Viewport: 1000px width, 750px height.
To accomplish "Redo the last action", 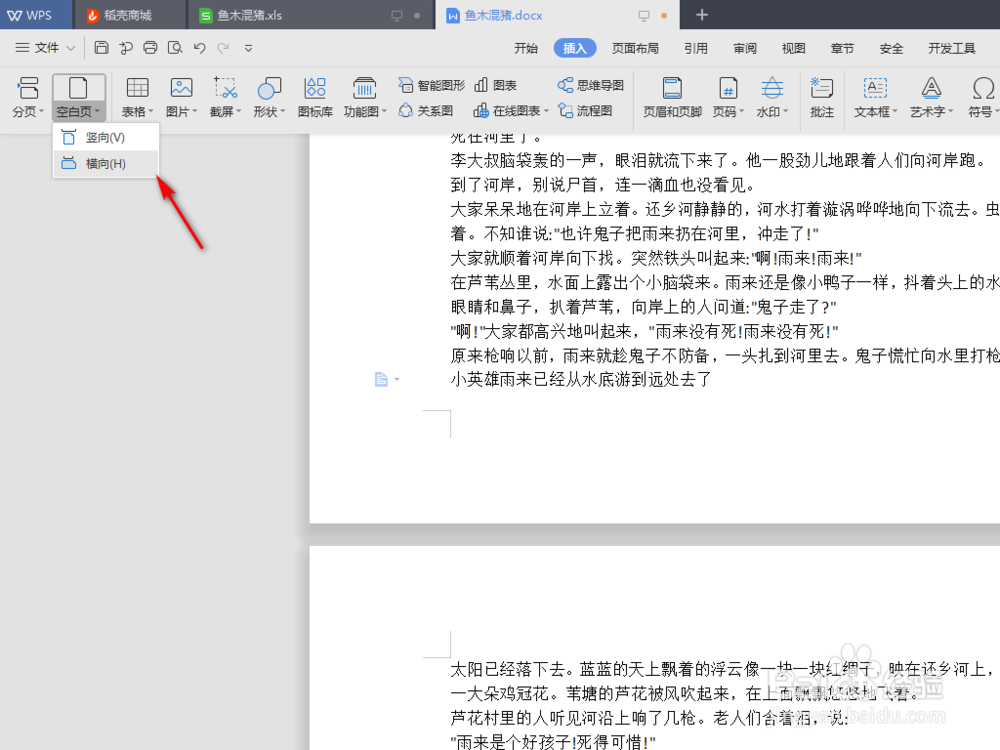I will 223,48.
